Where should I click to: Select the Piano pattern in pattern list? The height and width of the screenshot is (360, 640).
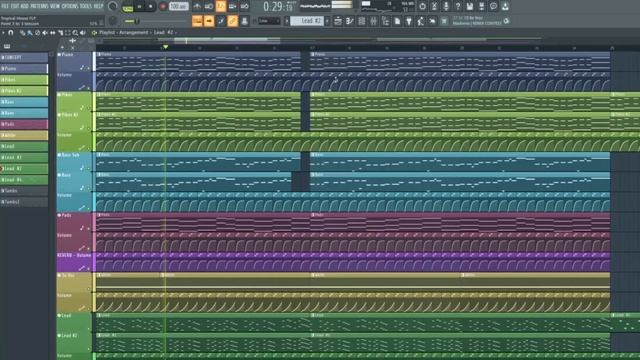click(24, 69)
